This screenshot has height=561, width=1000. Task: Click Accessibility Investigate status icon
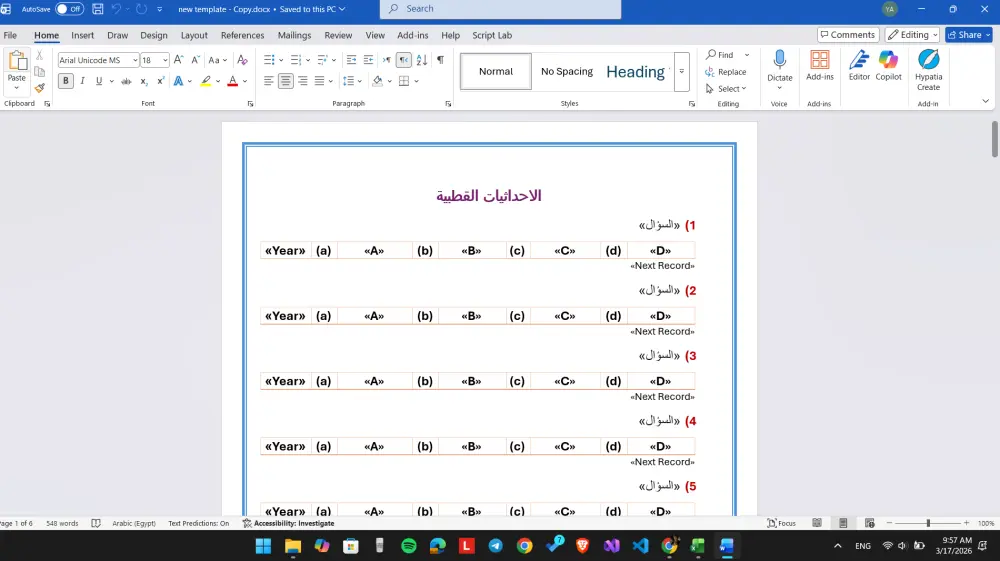[247, 523]
